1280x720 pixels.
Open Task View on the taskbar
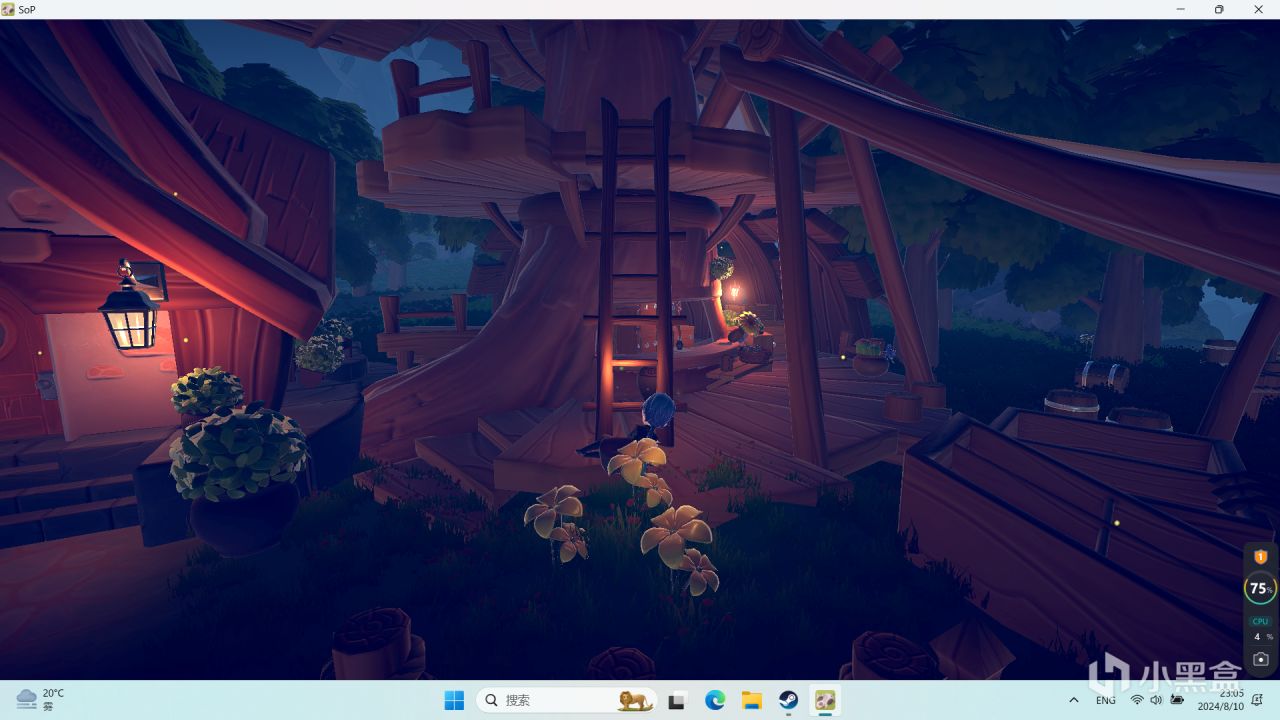[677, 700]
